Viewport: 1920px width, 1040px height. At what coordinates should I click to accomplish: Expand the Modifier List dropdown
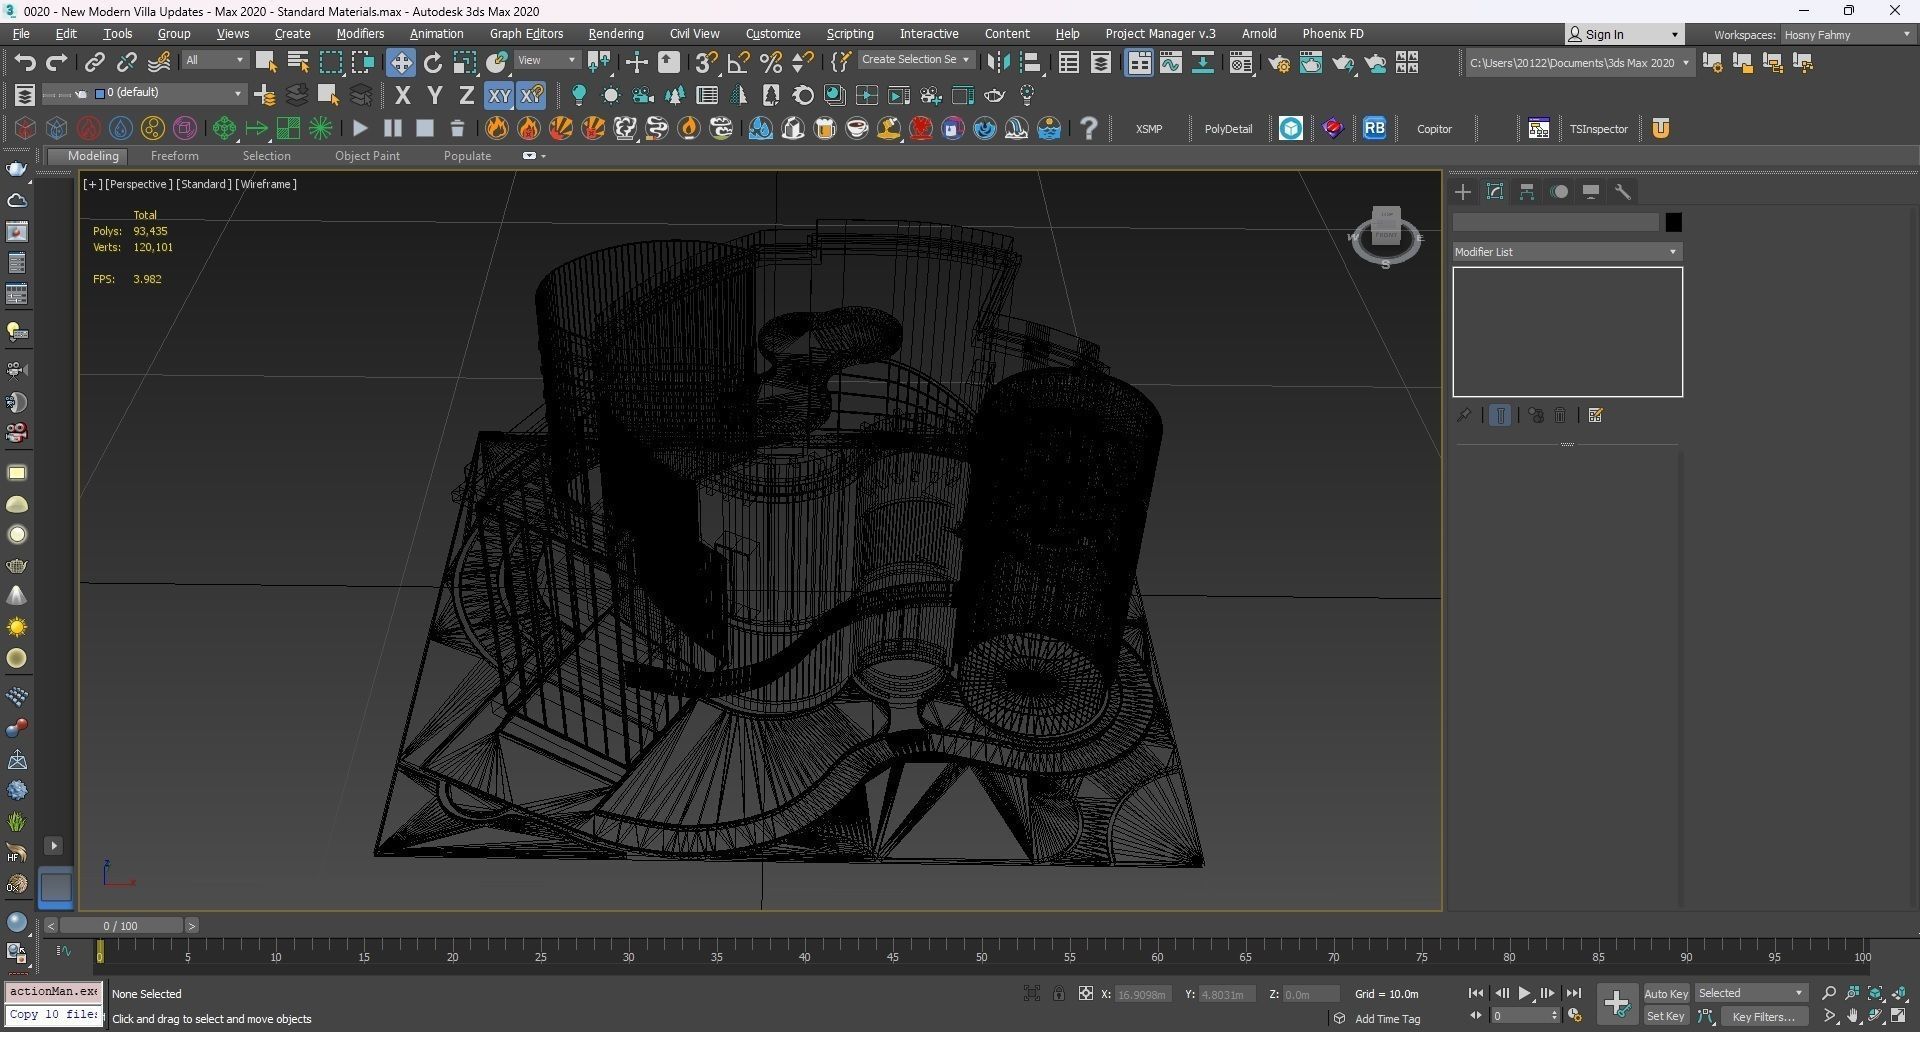coord(1566,252)
